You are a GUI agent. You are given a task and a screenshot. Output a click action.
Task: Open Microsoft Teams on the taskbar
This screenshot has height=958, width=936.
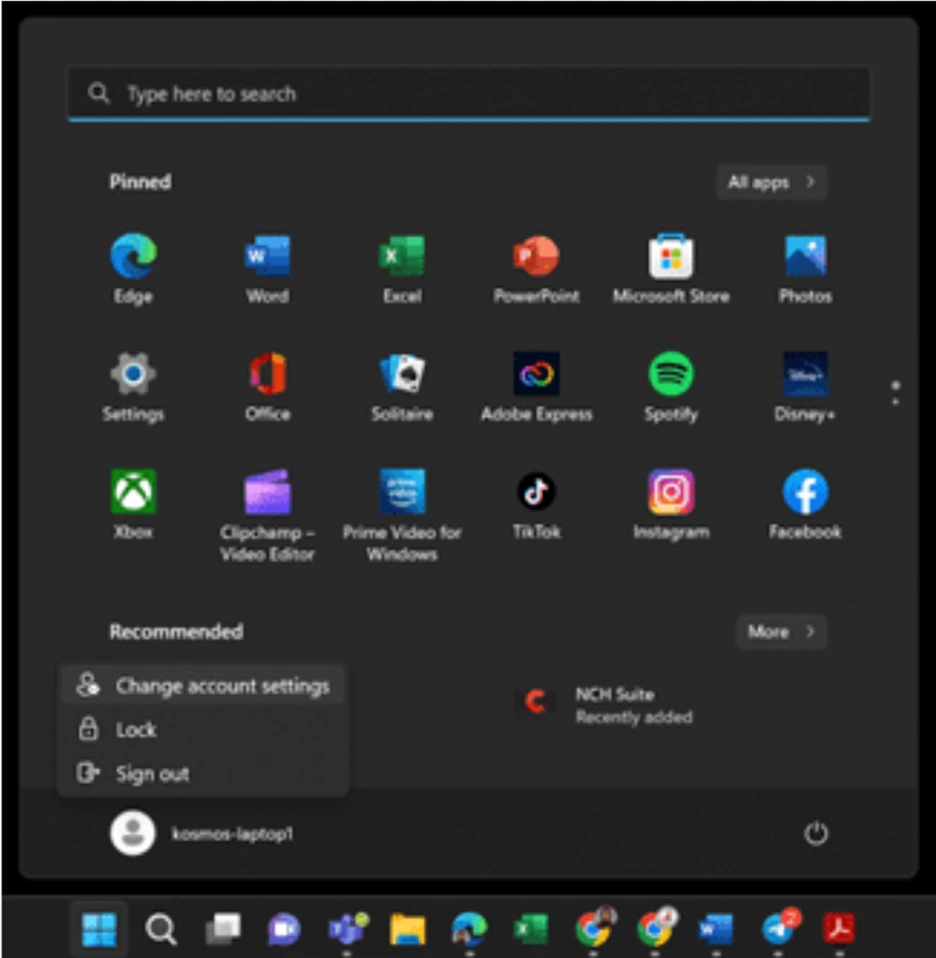[x=347, y=929]
